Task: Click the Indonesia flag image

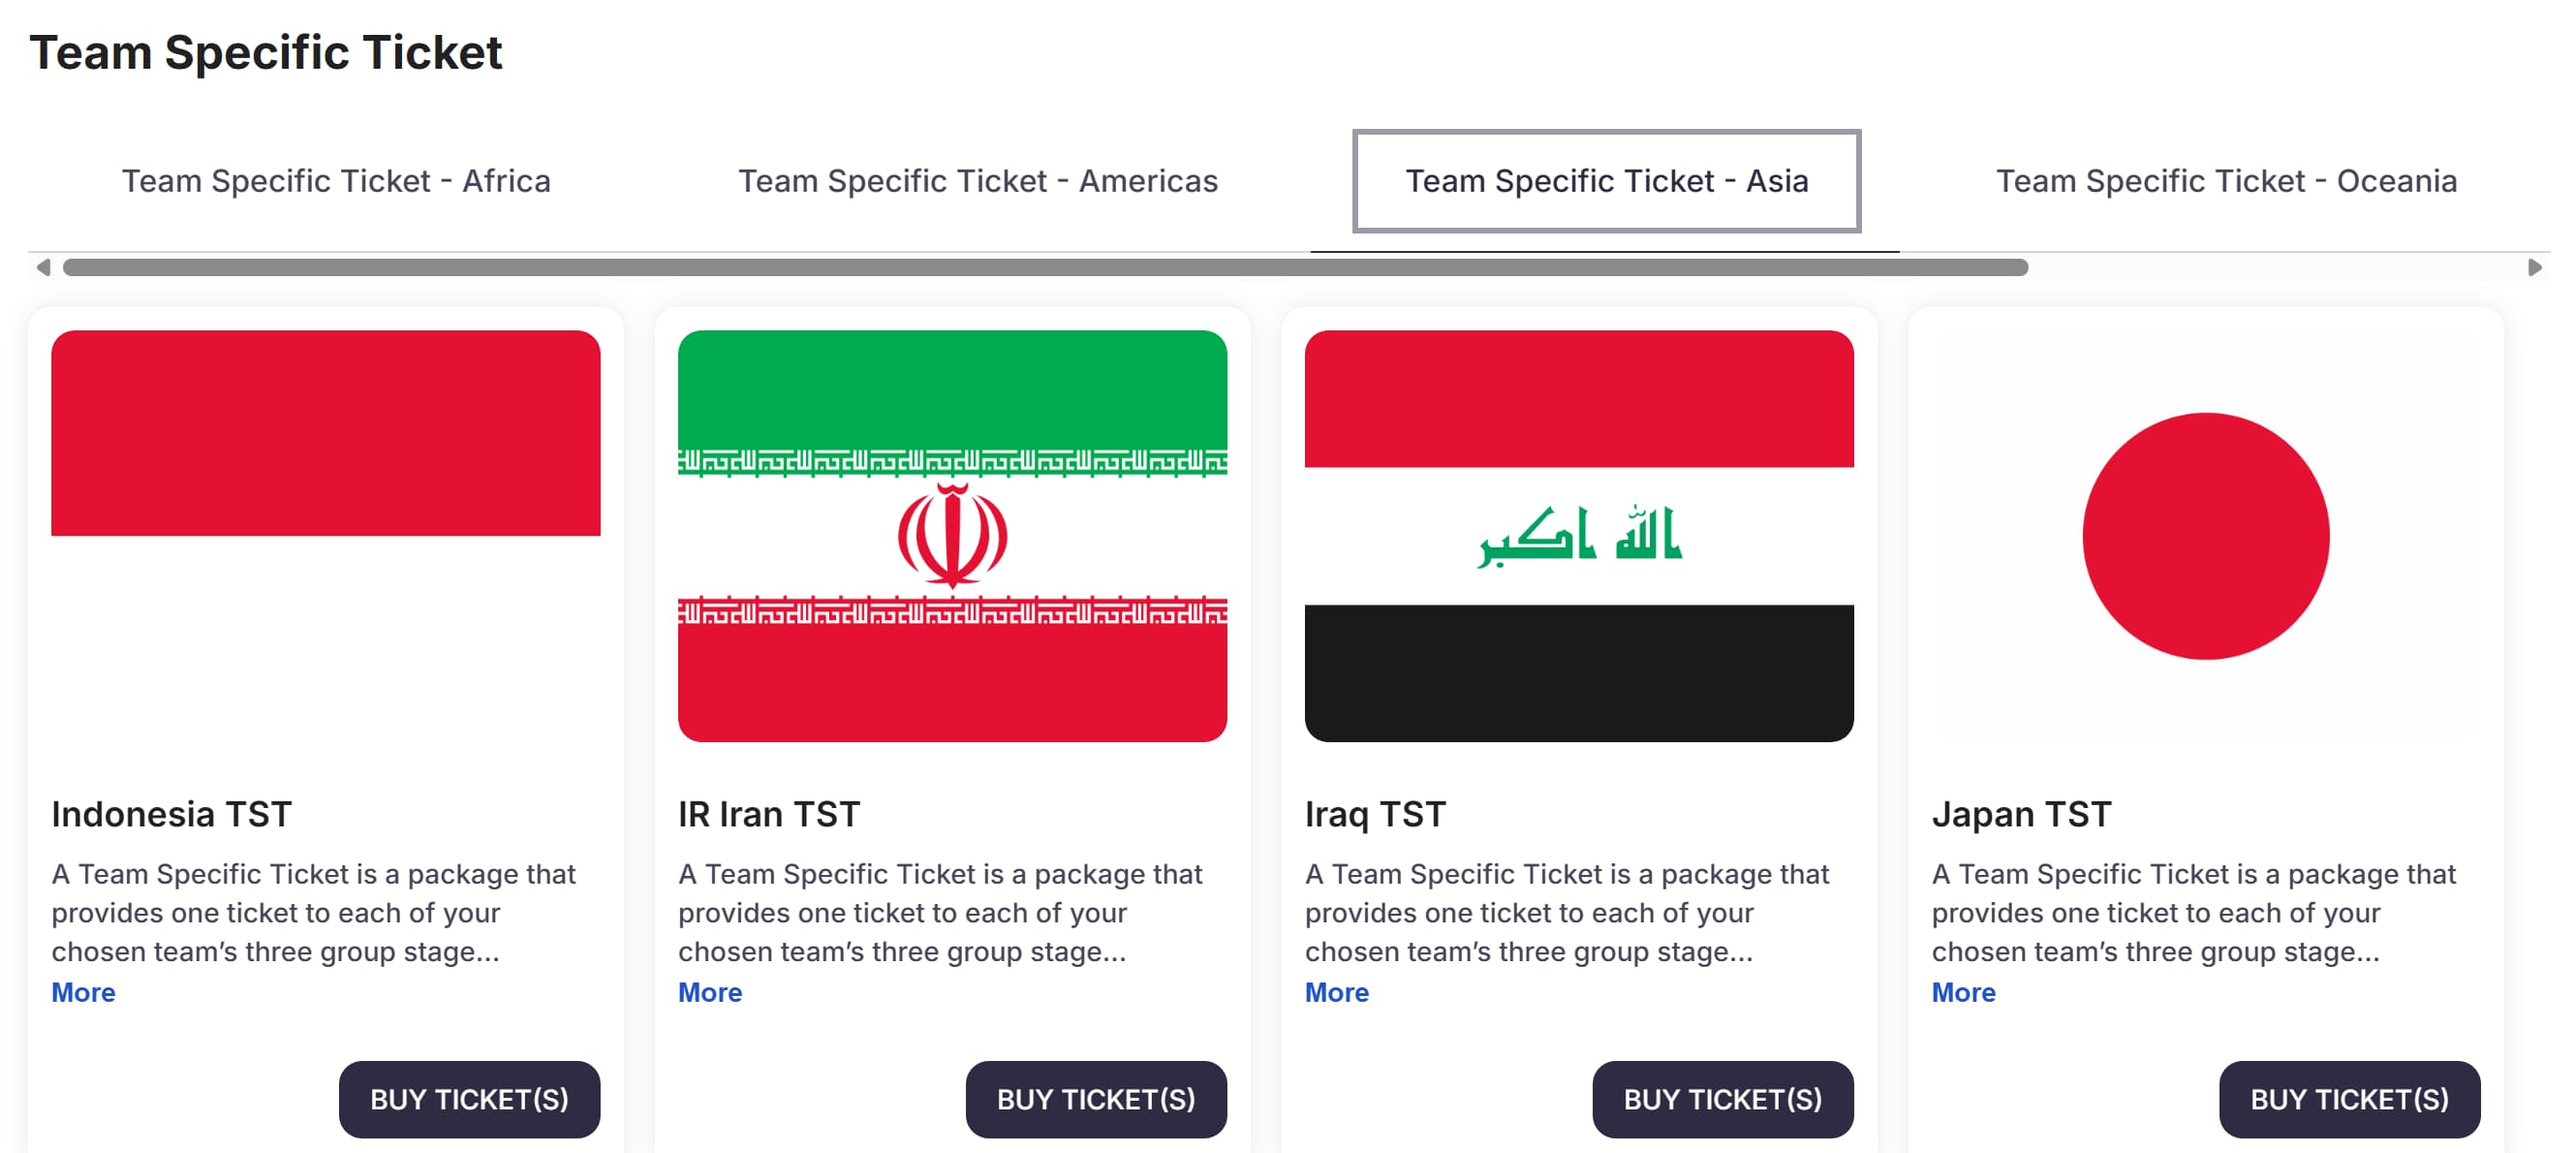Action: click(x=326, y=535)
